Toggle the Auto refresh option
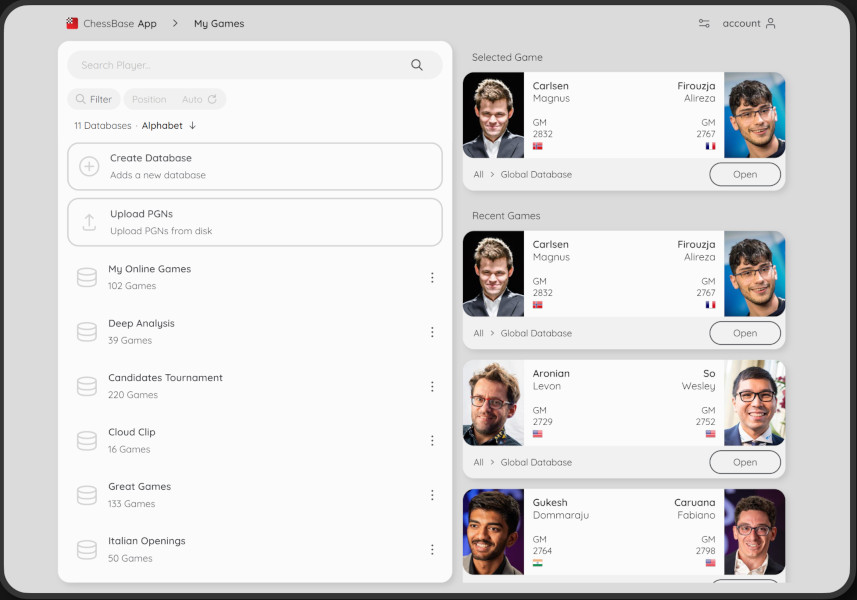This screenshot has height=600, width=857. (200, 99)
